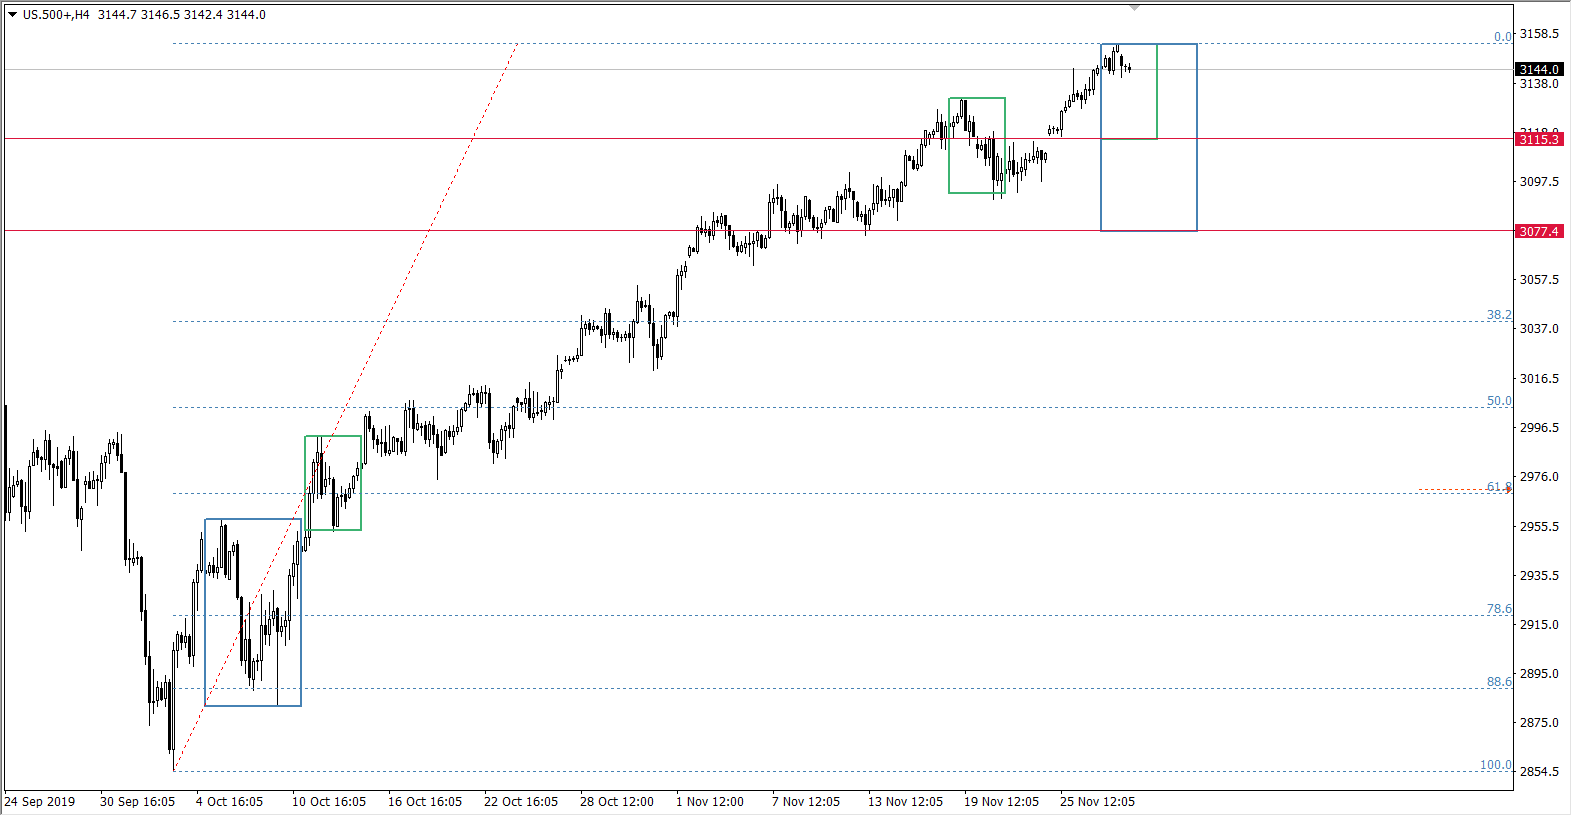1572x816 pixels.
Task: Click the 2854.5 price scale value
Action: click(1539, 772)
